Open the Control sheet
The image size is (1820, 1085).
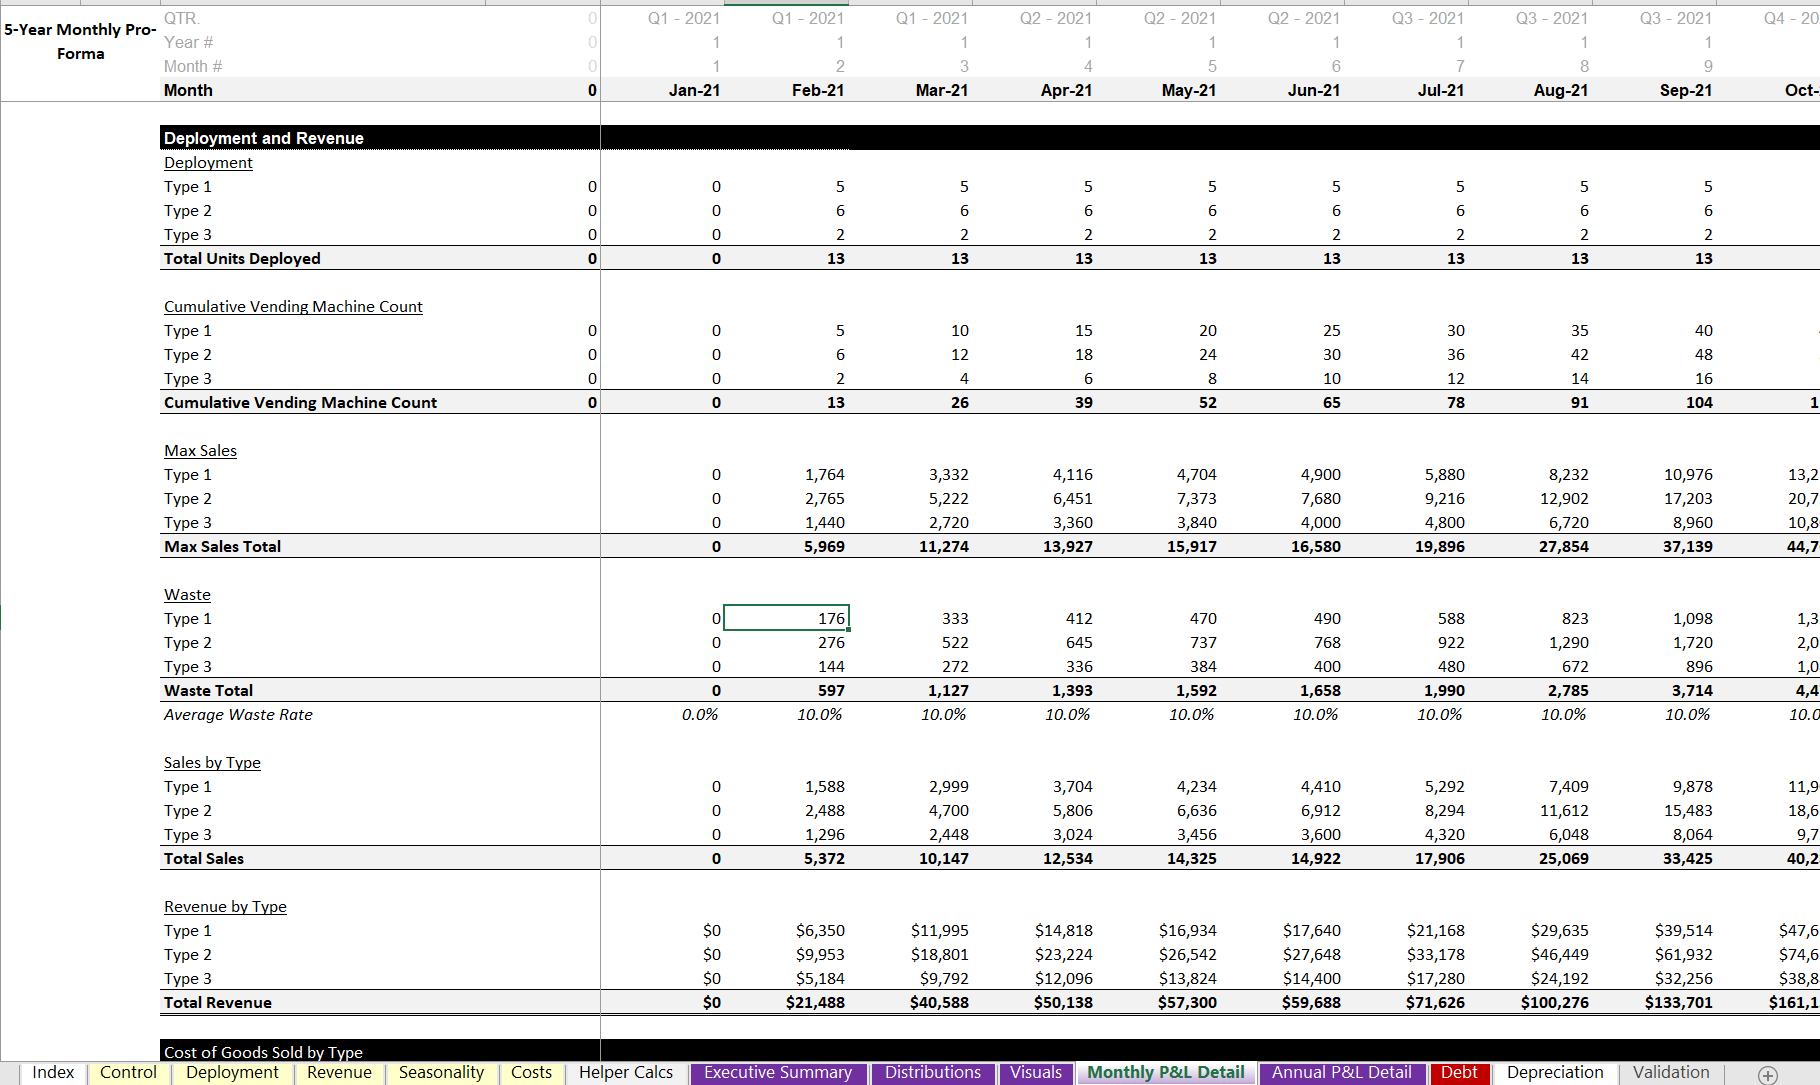pos(128,1072)
